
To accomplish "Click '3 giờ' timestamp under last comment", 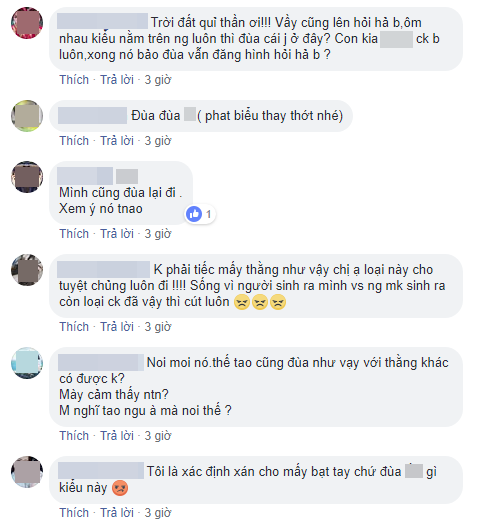I will click(x=158, y=513).
